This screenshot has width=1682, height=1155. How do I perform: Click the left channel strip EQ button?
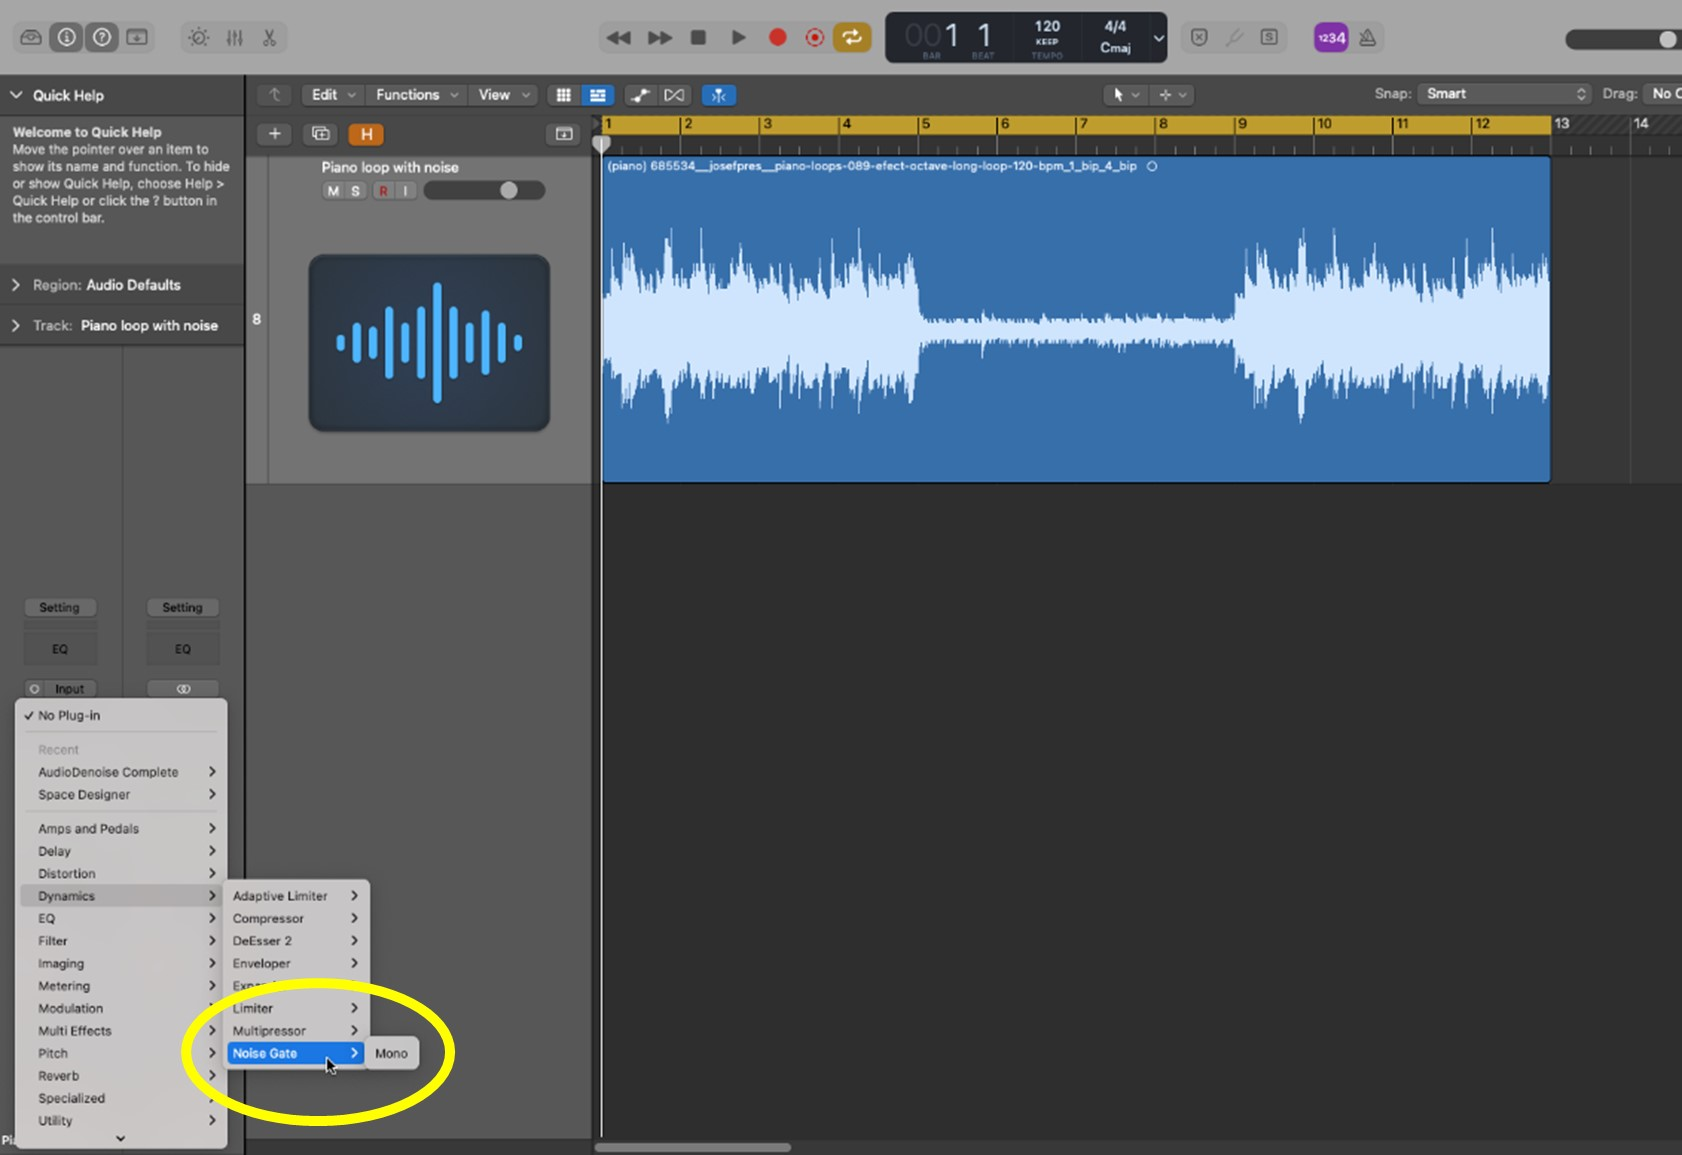point(60,649)
